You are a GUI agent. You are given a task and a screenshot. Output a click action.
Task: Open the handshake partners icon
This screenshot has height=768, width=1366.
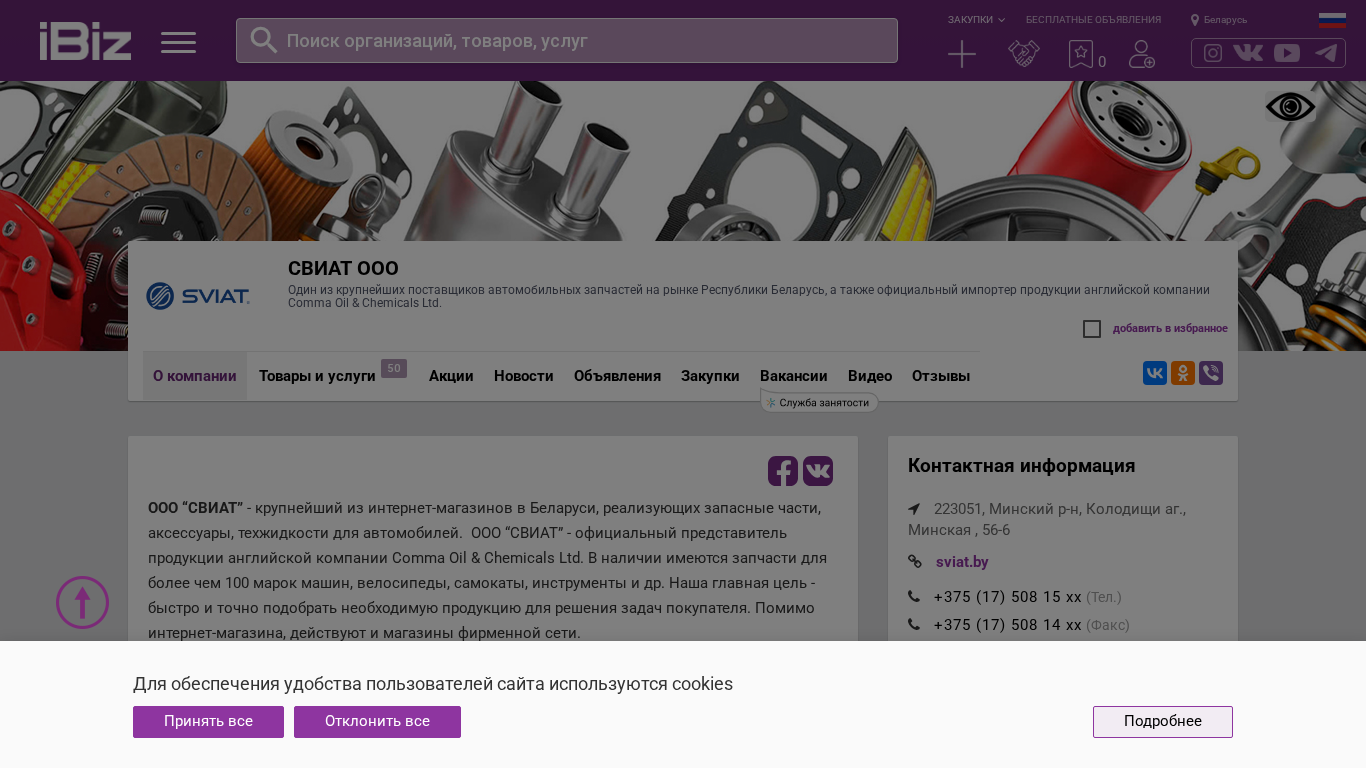(x=1024, y=54)
